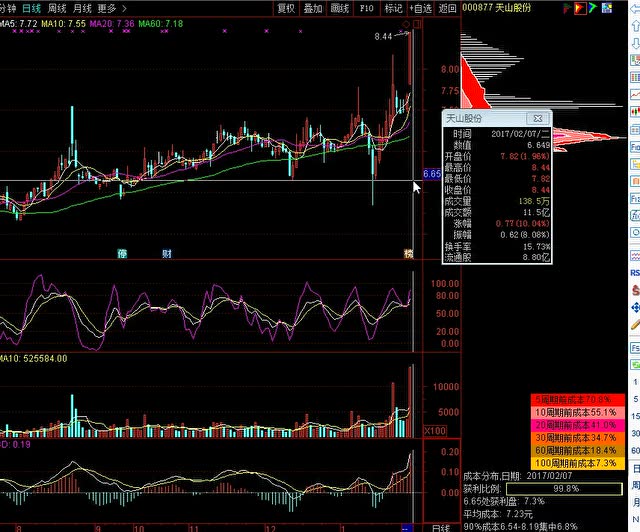Click the small square icon above the chart
This screenshot has height=532, width=640.
[x=417, y=24]
